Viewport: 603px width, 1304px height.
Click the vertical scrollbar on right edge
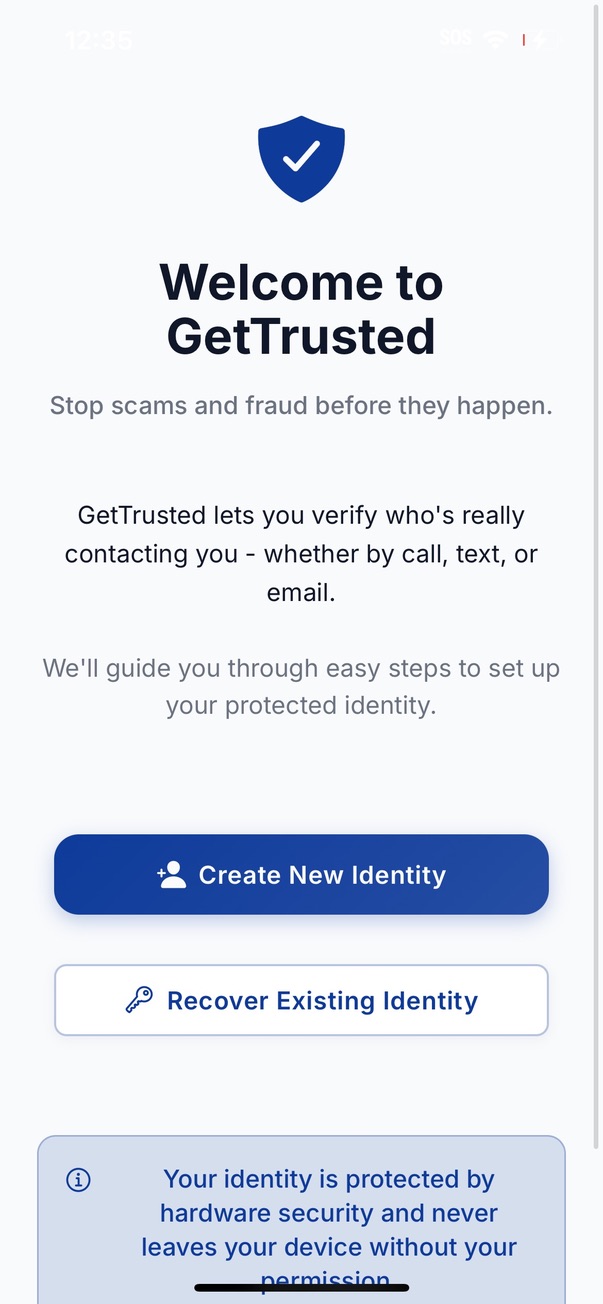tap(597, 600)
